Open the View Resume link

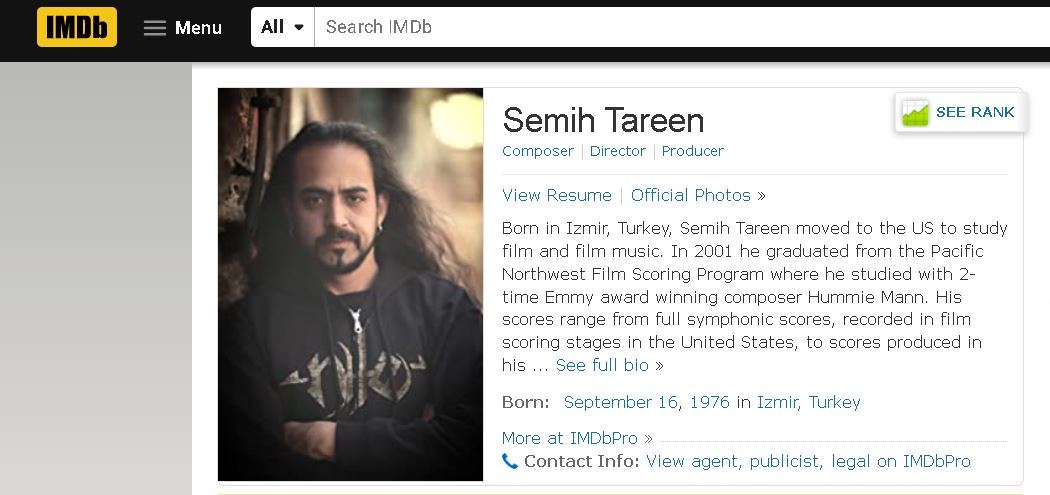pos(557,195)
